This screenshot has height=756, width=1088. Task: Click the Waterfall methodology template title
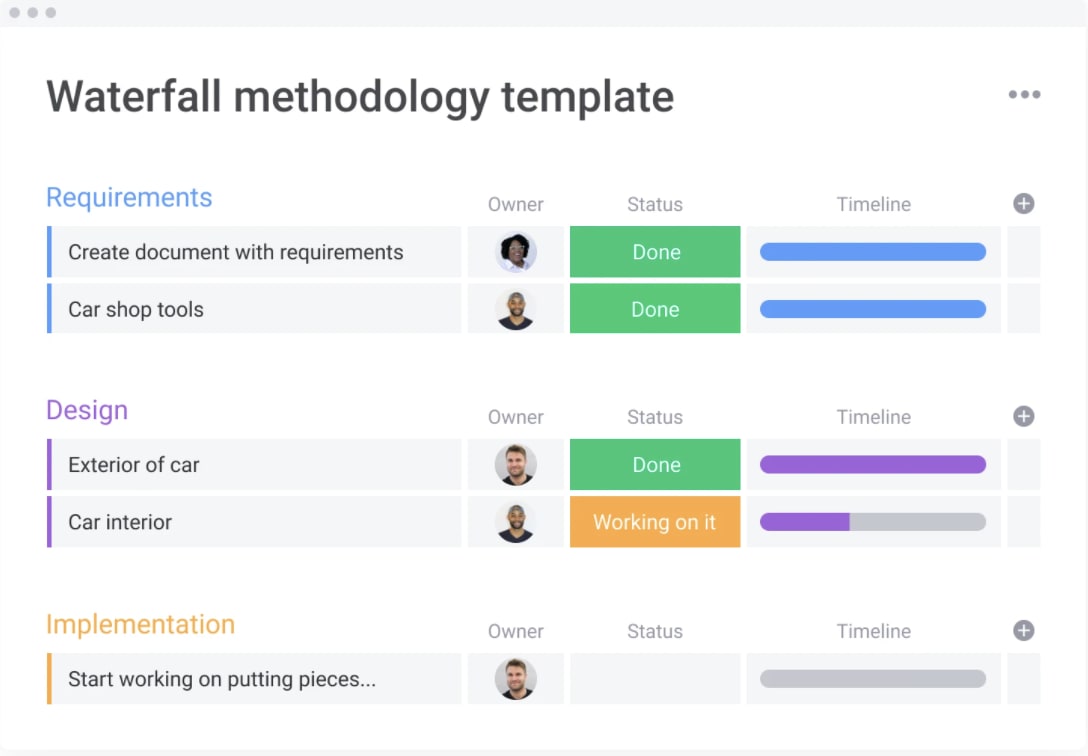click(359, 96)
